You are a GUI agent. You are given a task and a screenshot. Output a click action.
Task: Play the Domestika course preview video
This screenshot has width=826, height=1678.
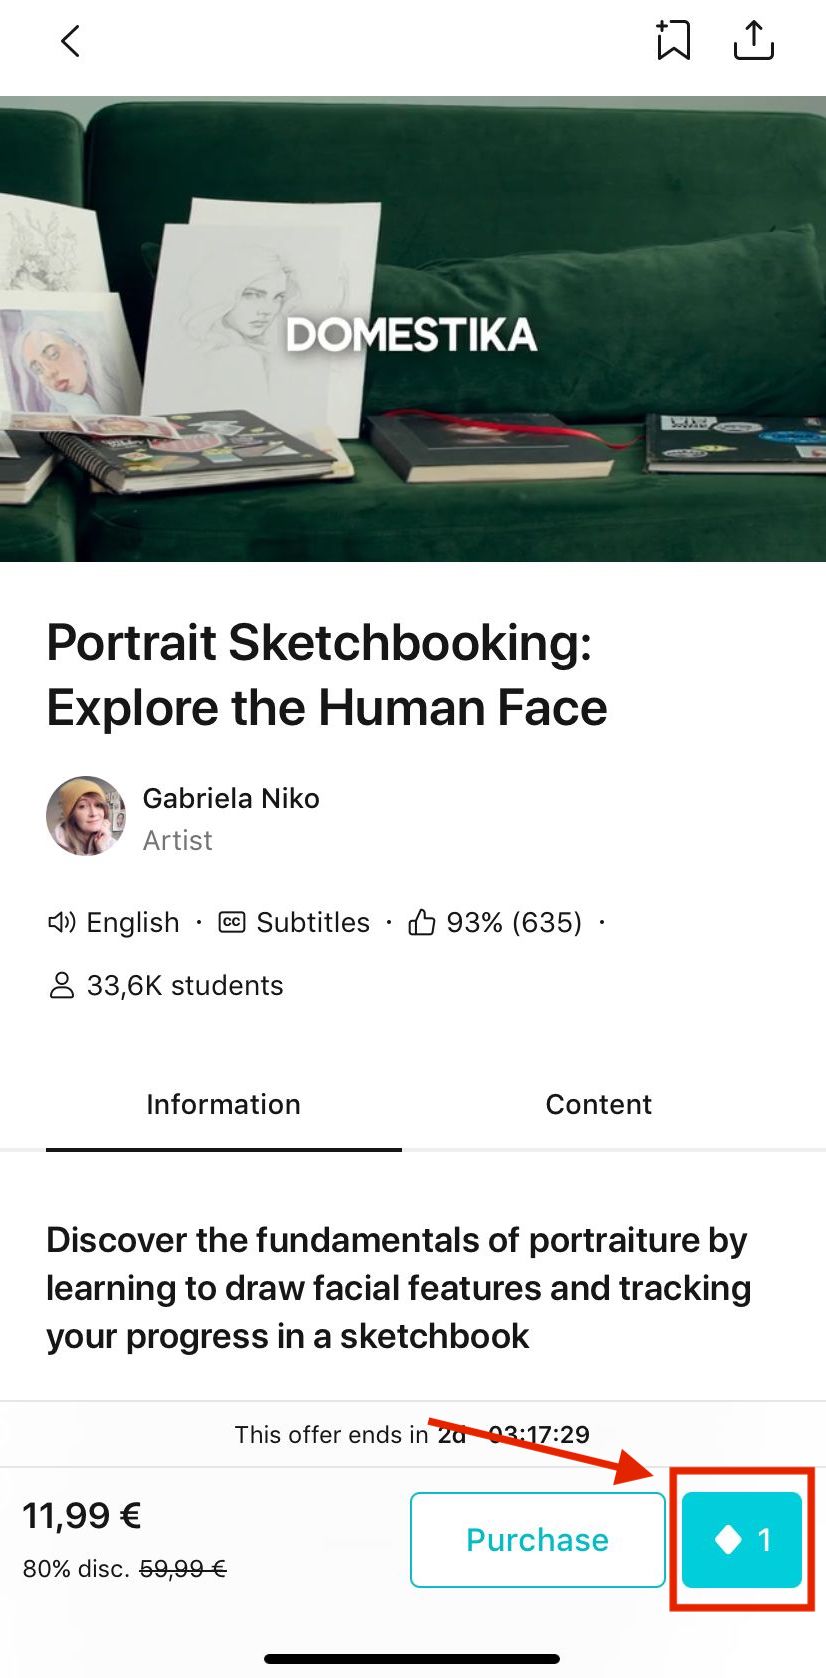413,329
